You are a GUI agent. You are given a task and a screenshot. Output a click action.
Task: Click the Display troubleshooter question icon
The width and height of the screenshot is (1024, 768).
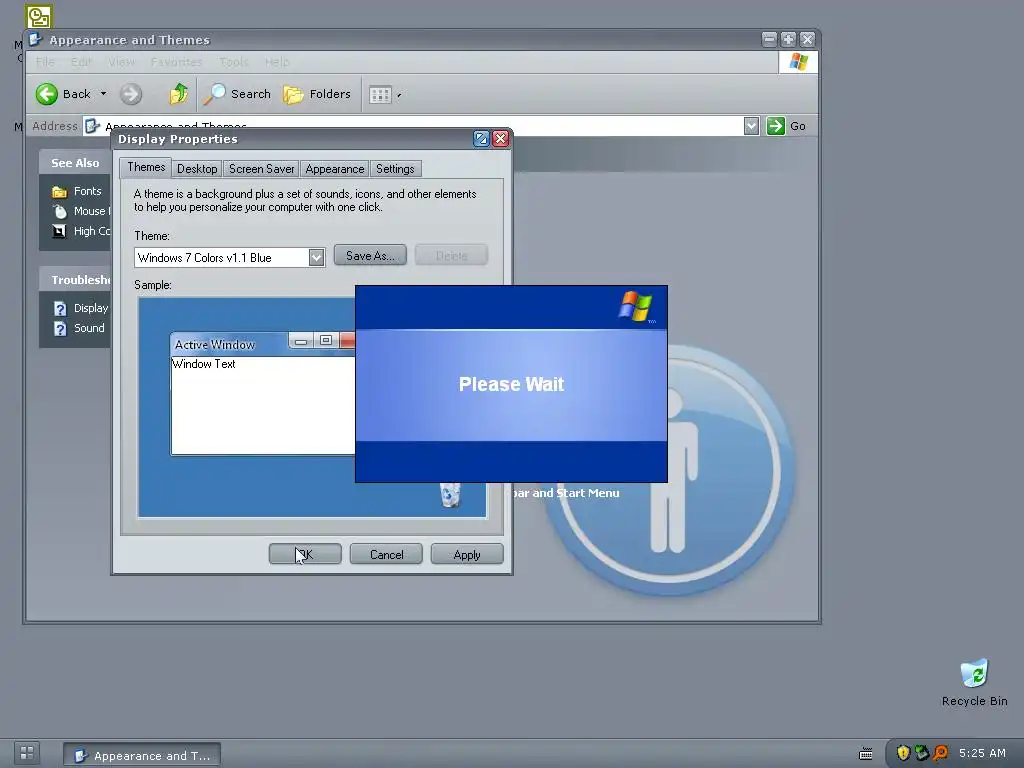coord(60,308)
